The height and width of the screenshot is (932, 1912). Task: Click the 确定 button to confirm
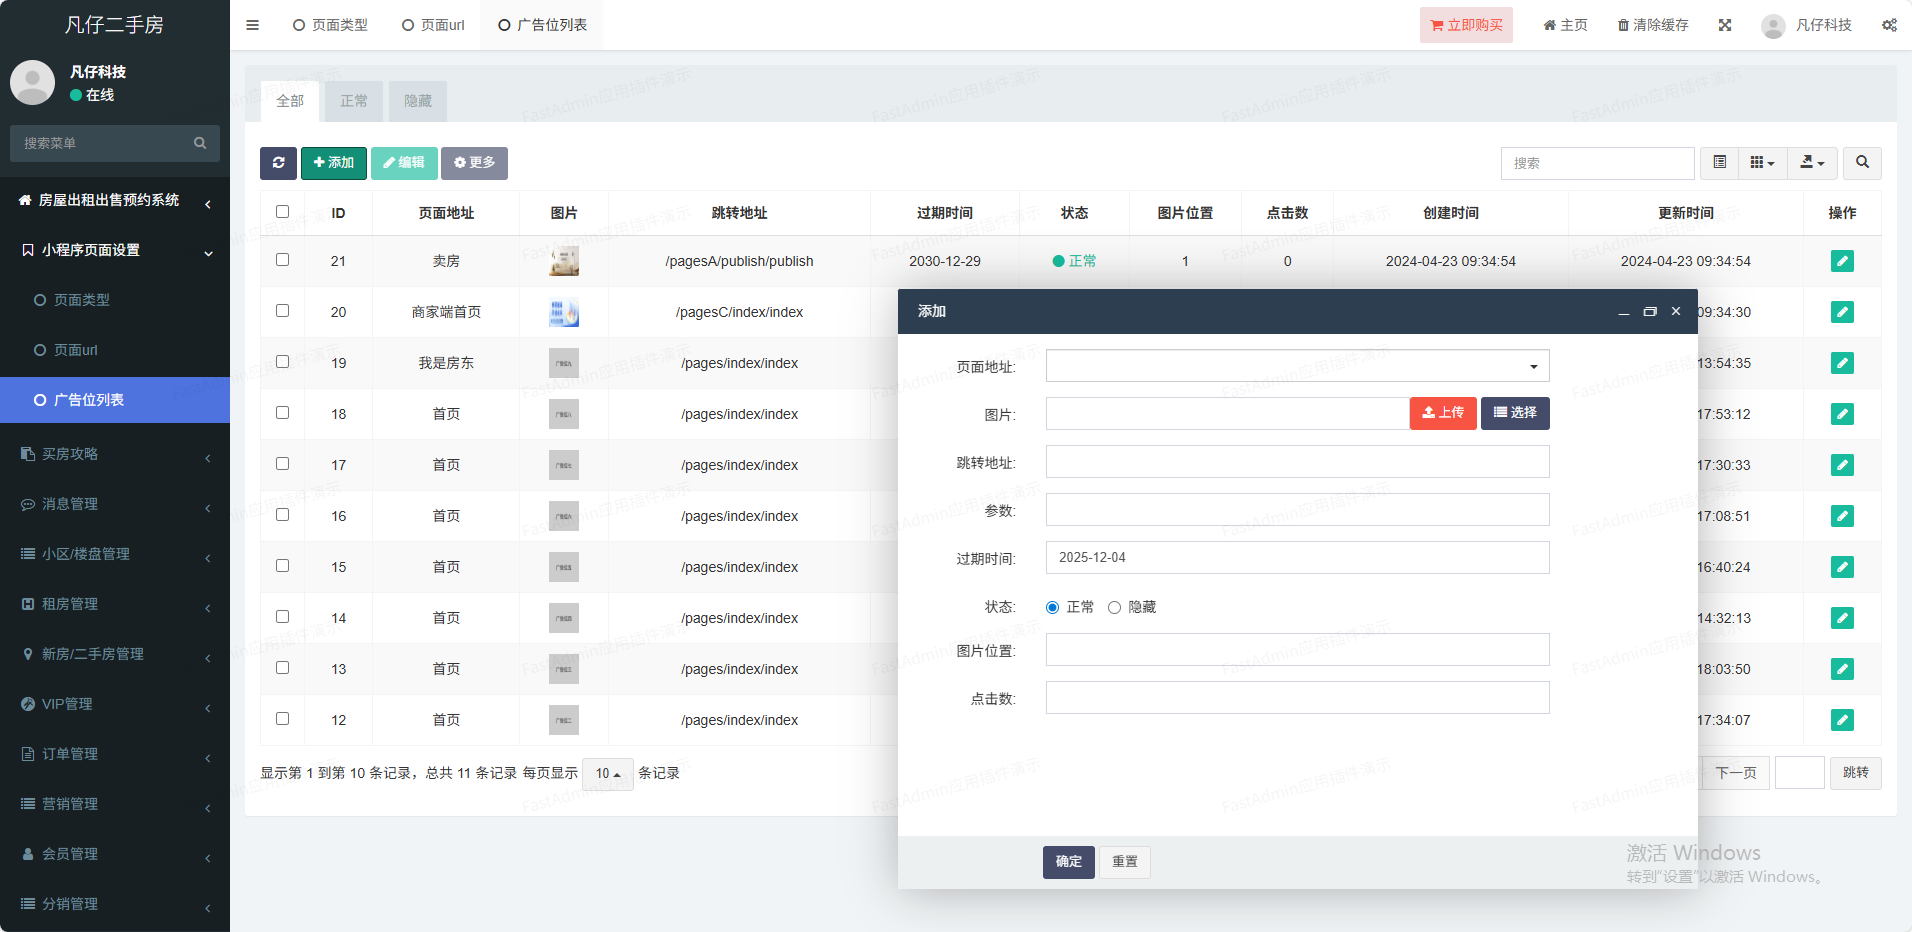1068,862
